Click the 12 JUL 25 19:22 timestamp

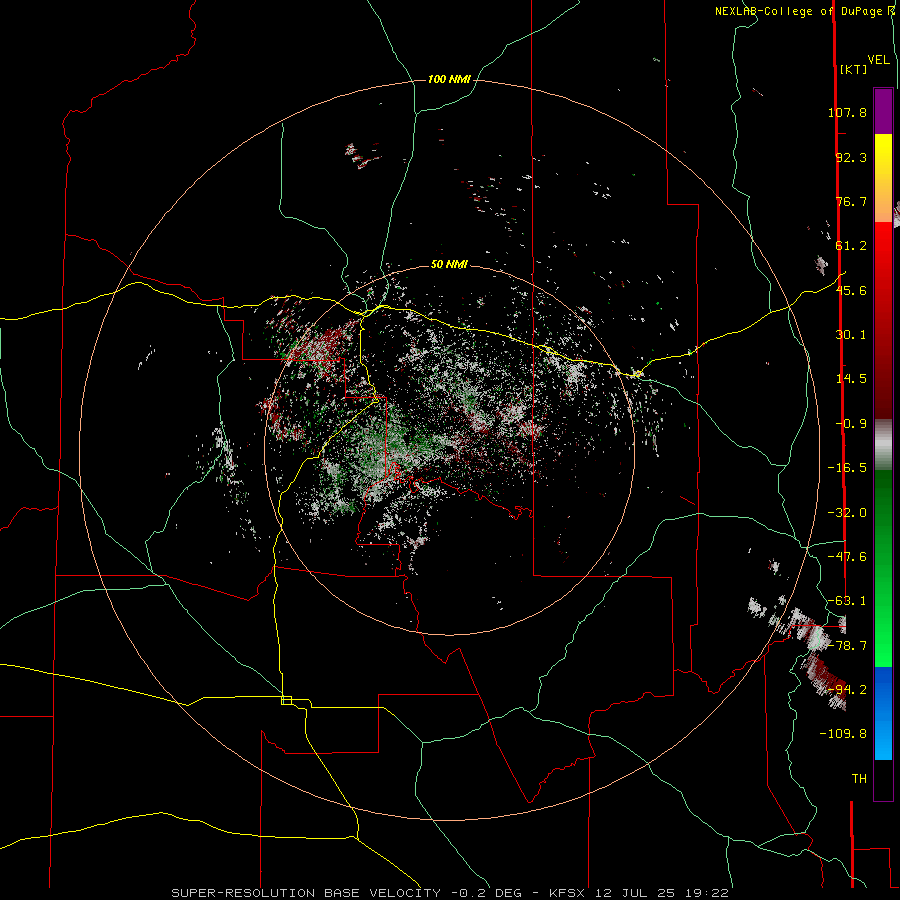coord(662,893)
